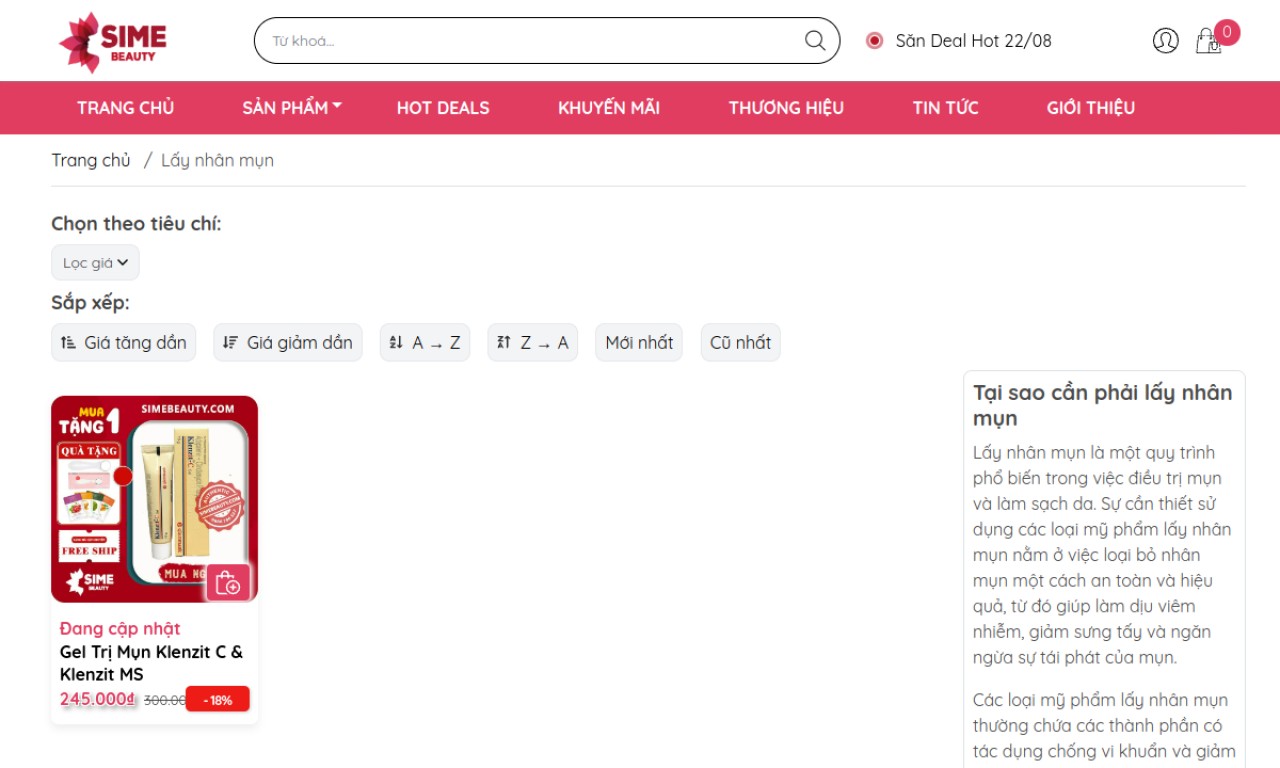The height and width of the screenshot is (768, 1280).
Task: Open the Hot Deals menu item
Action: (x=443, y=108)
